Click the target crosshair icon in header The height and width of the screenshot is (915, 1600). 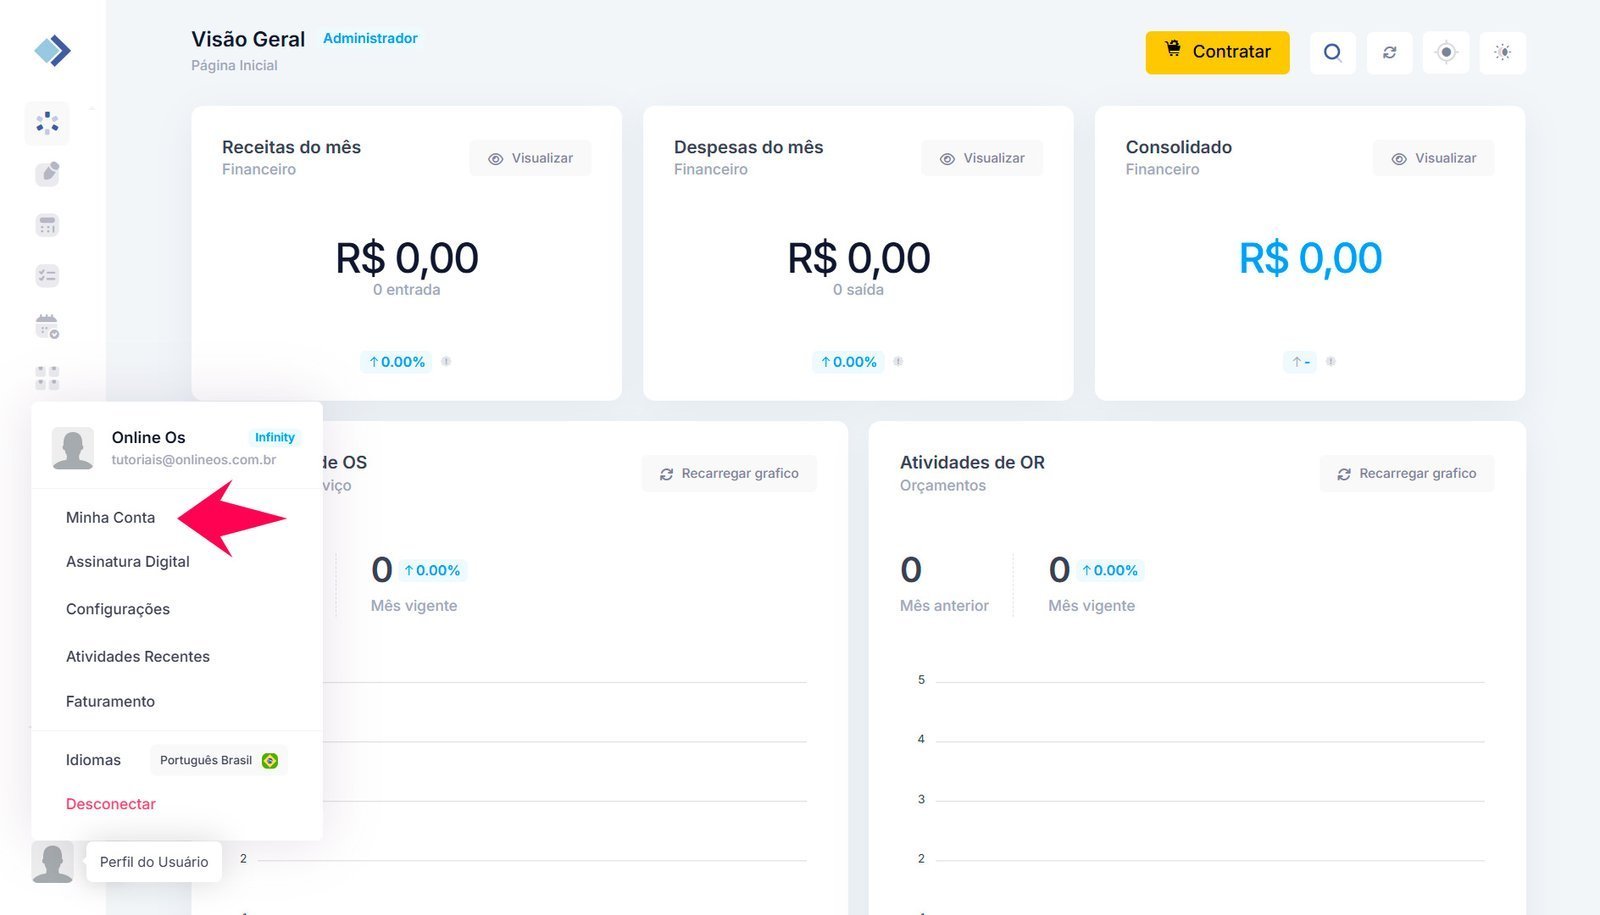[1445, 52]
